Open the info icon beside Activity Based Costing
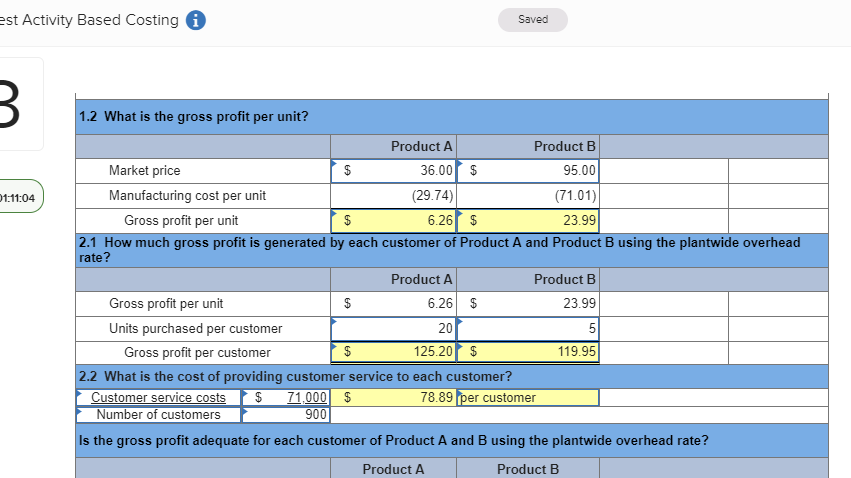This screenshot has width=851, height=478. pos(195,20)
